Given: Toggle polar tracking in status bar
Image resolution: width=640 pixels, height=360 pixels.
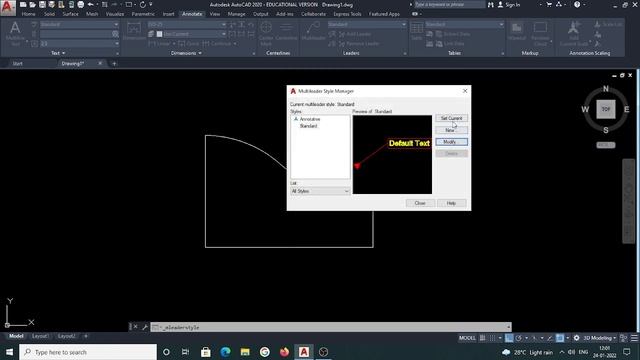Looking at the screenshot, I should click(x=519, y=338).
